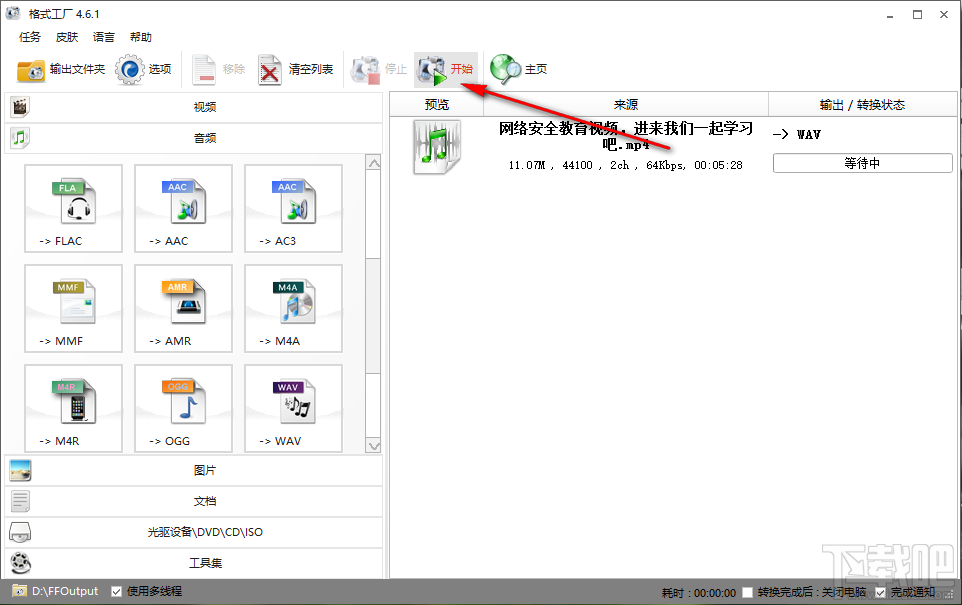Select the -> WAV format icon
Viewport: 962px width, 605px height.
293,409
